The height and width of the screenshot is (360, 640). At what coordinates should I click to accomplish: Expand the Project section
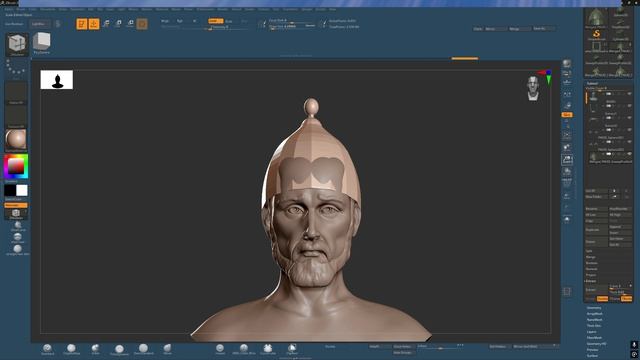pyautogui.click(x=591, y=275)
